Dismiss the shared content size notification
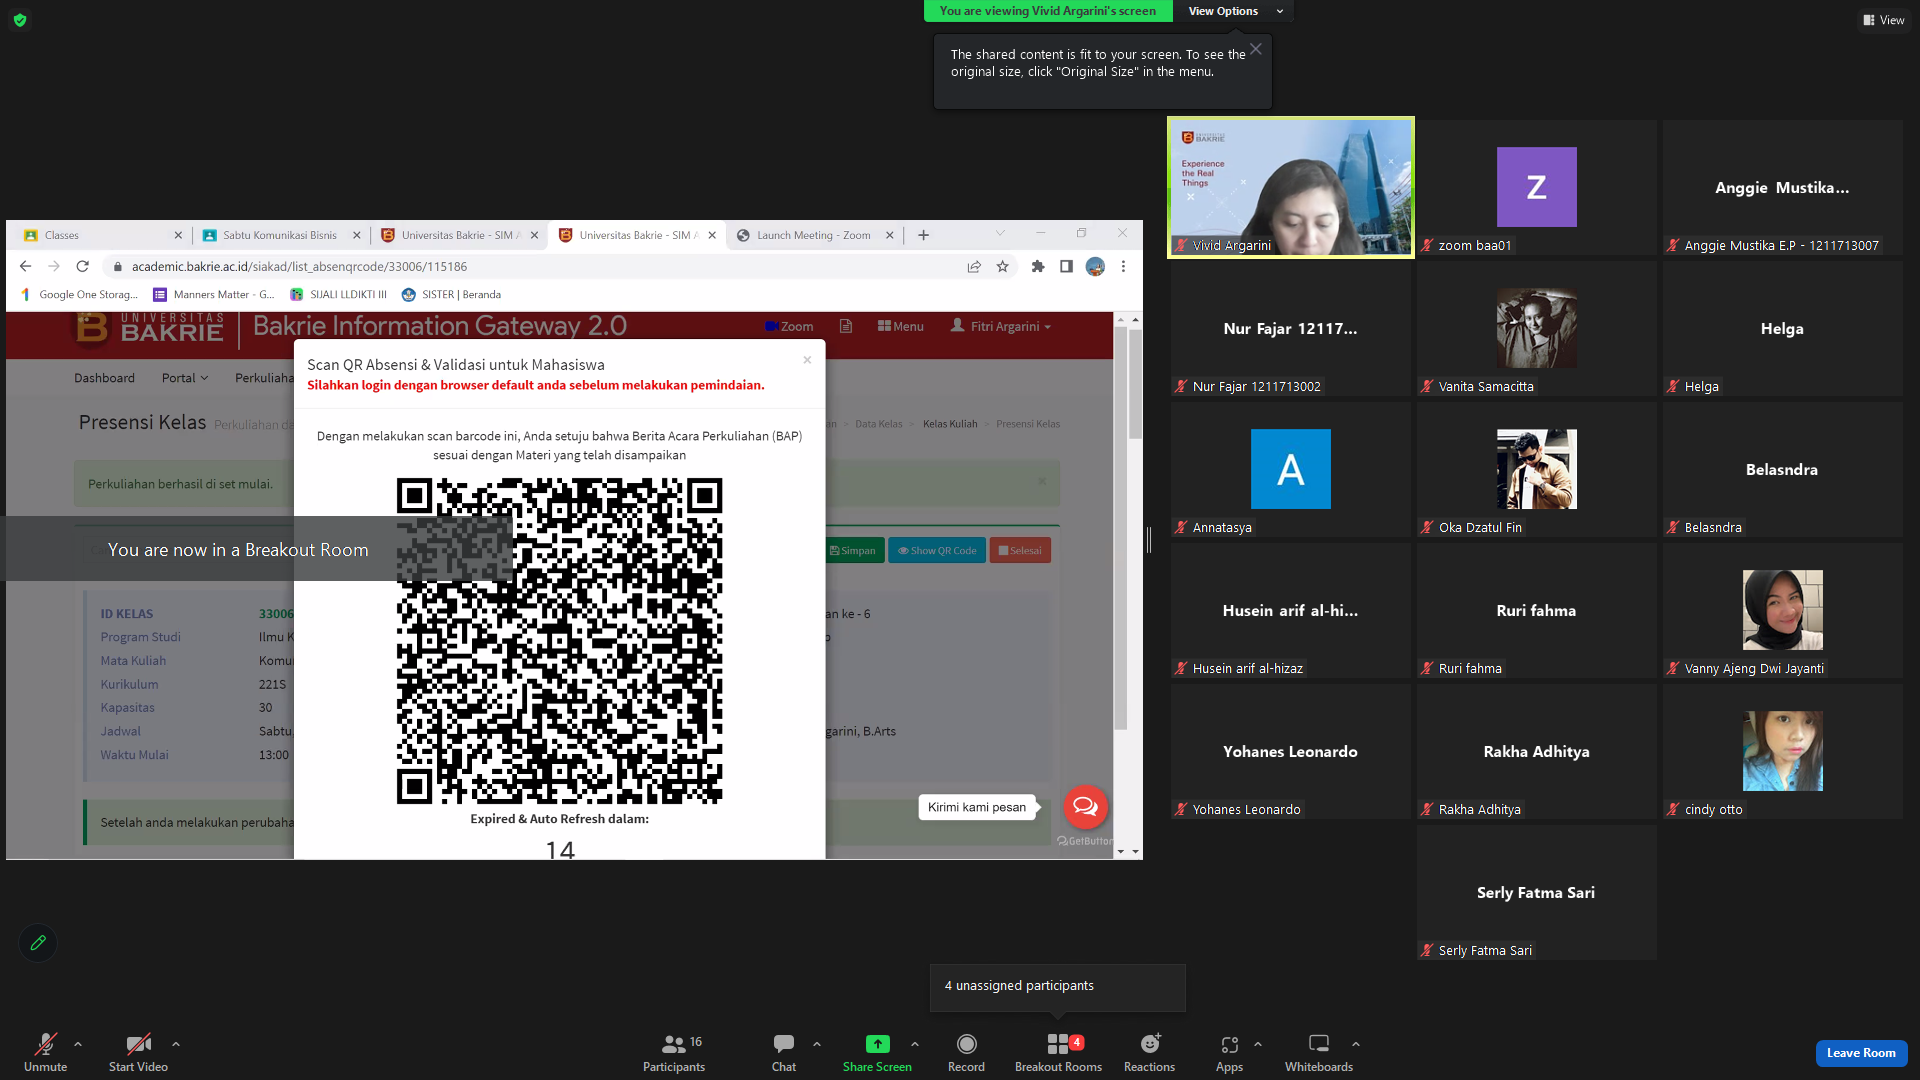 pos(1255,49)
